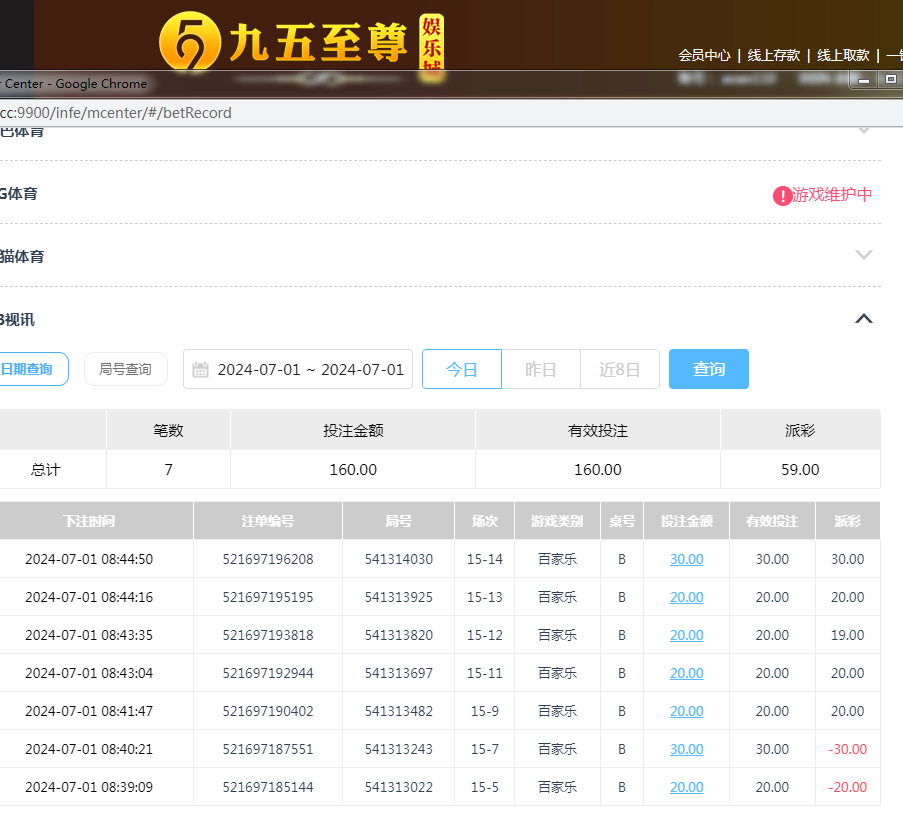This screenshot has height=816, width=903.
Task: Click the calendar icon in date field
Action: [x=200, y=370]
